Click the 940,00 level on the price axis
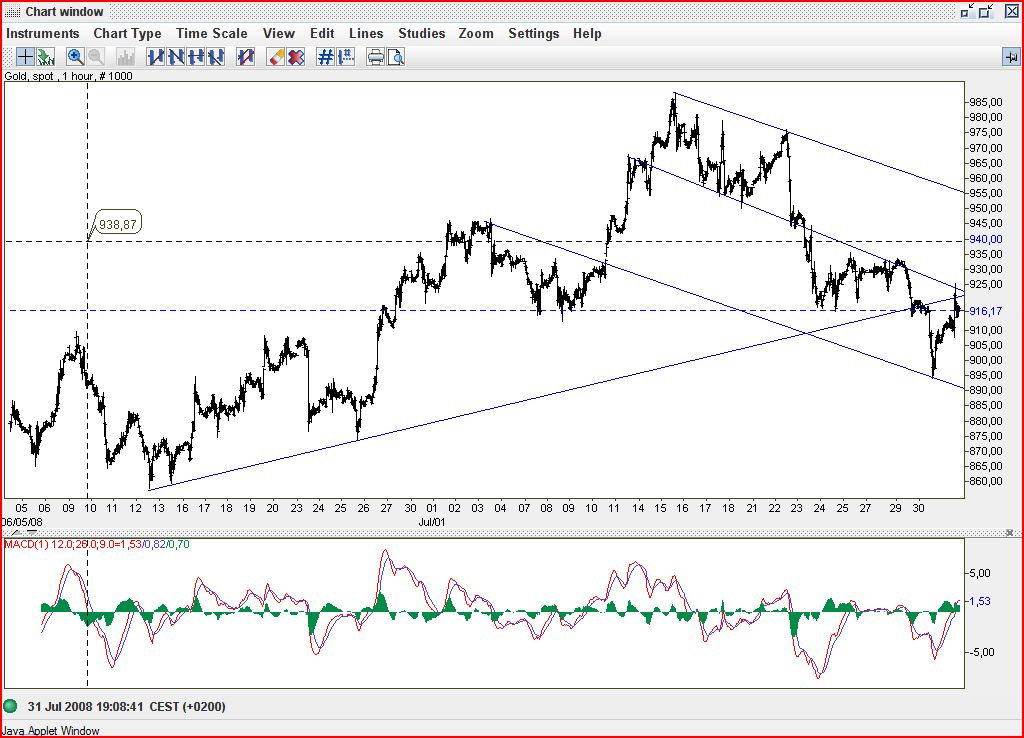The width and height of the screenshot is (1024, 738). (985, 239)
